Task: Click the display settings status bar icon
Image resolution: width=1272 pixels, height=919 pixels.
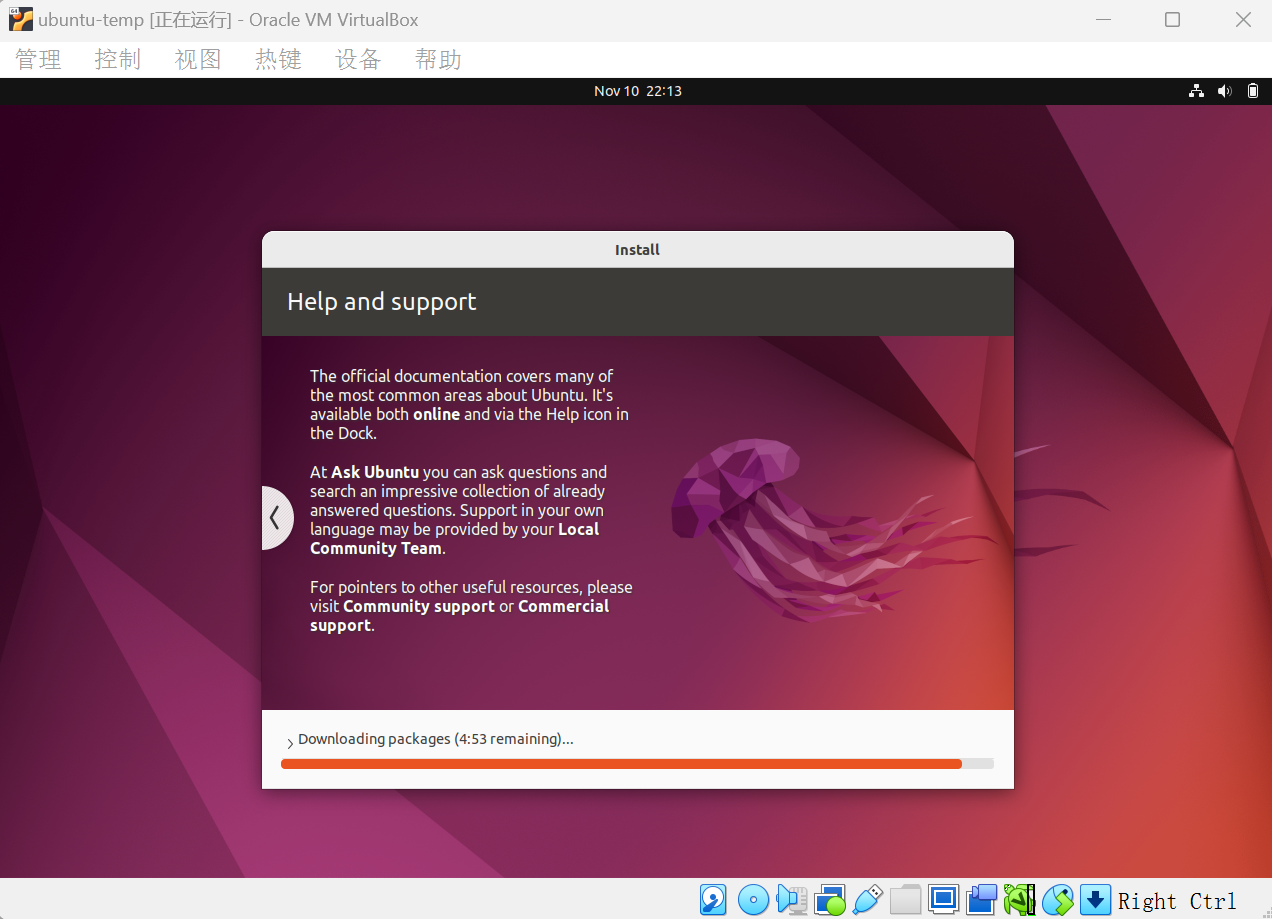Action: 943,899
